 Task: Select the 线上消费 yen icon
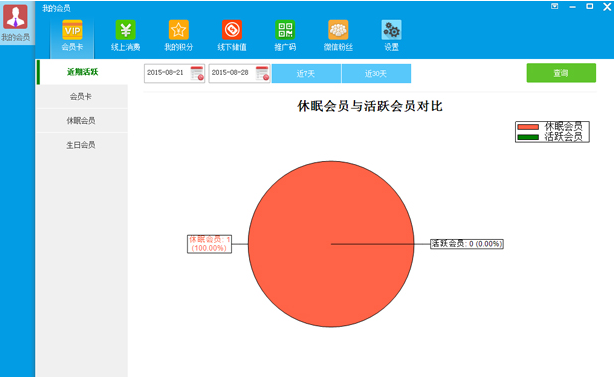(x=126, y=30)
